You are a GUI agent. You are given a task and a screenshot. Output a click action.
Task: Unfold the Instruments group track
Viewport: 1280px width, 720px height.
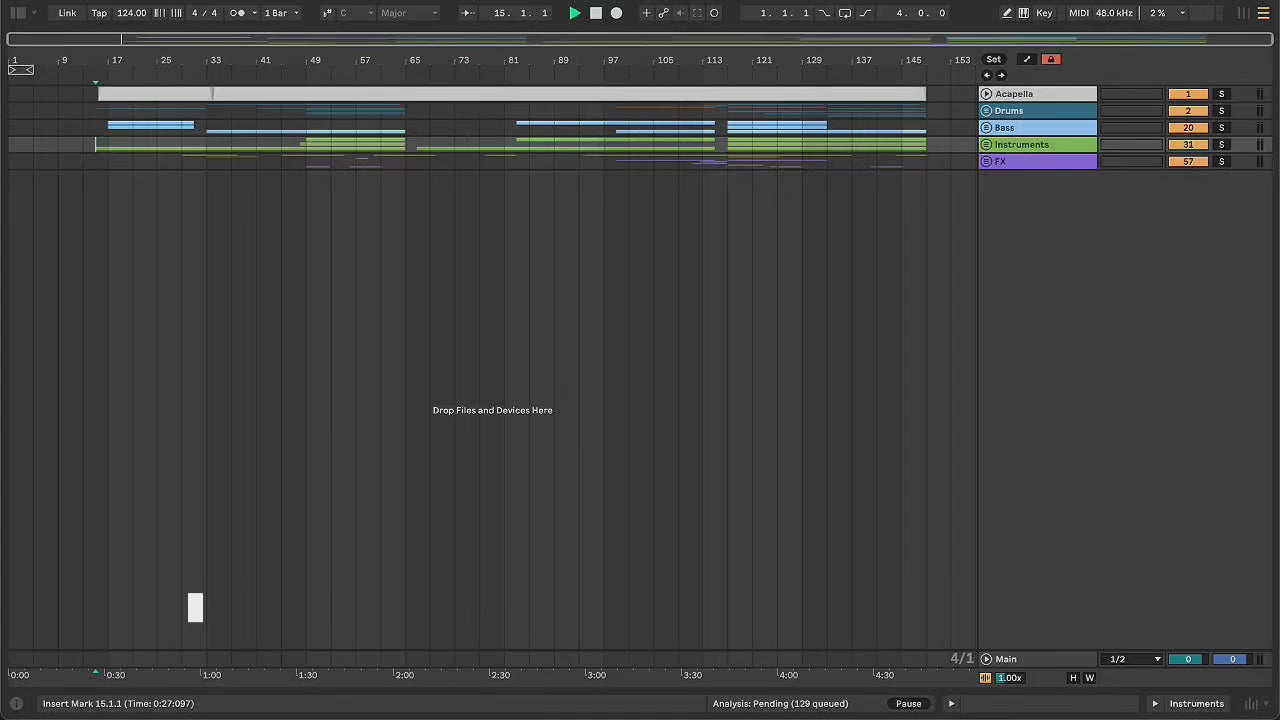coord(986,145)
